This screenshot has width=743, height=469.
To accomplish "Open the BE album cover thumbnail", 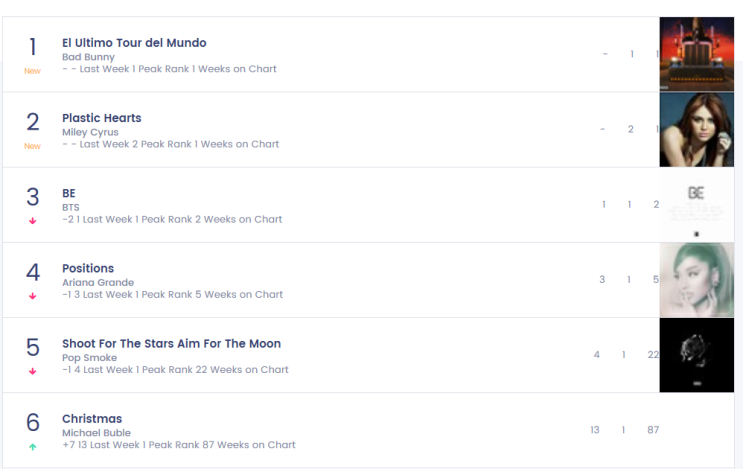I will [697, 205].
